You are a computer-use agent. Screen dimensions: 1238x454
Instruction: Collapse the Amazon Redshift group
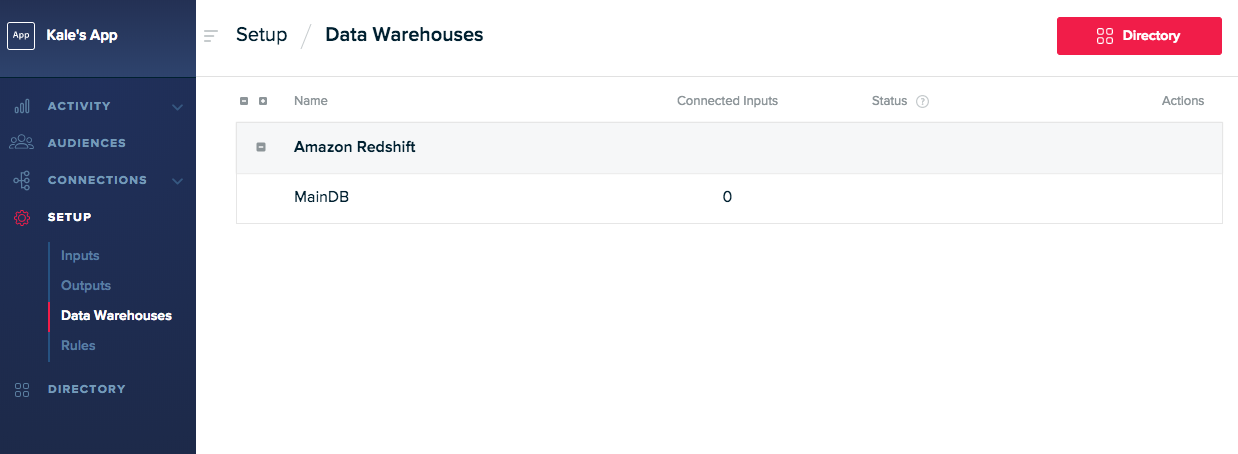(261, 147)
